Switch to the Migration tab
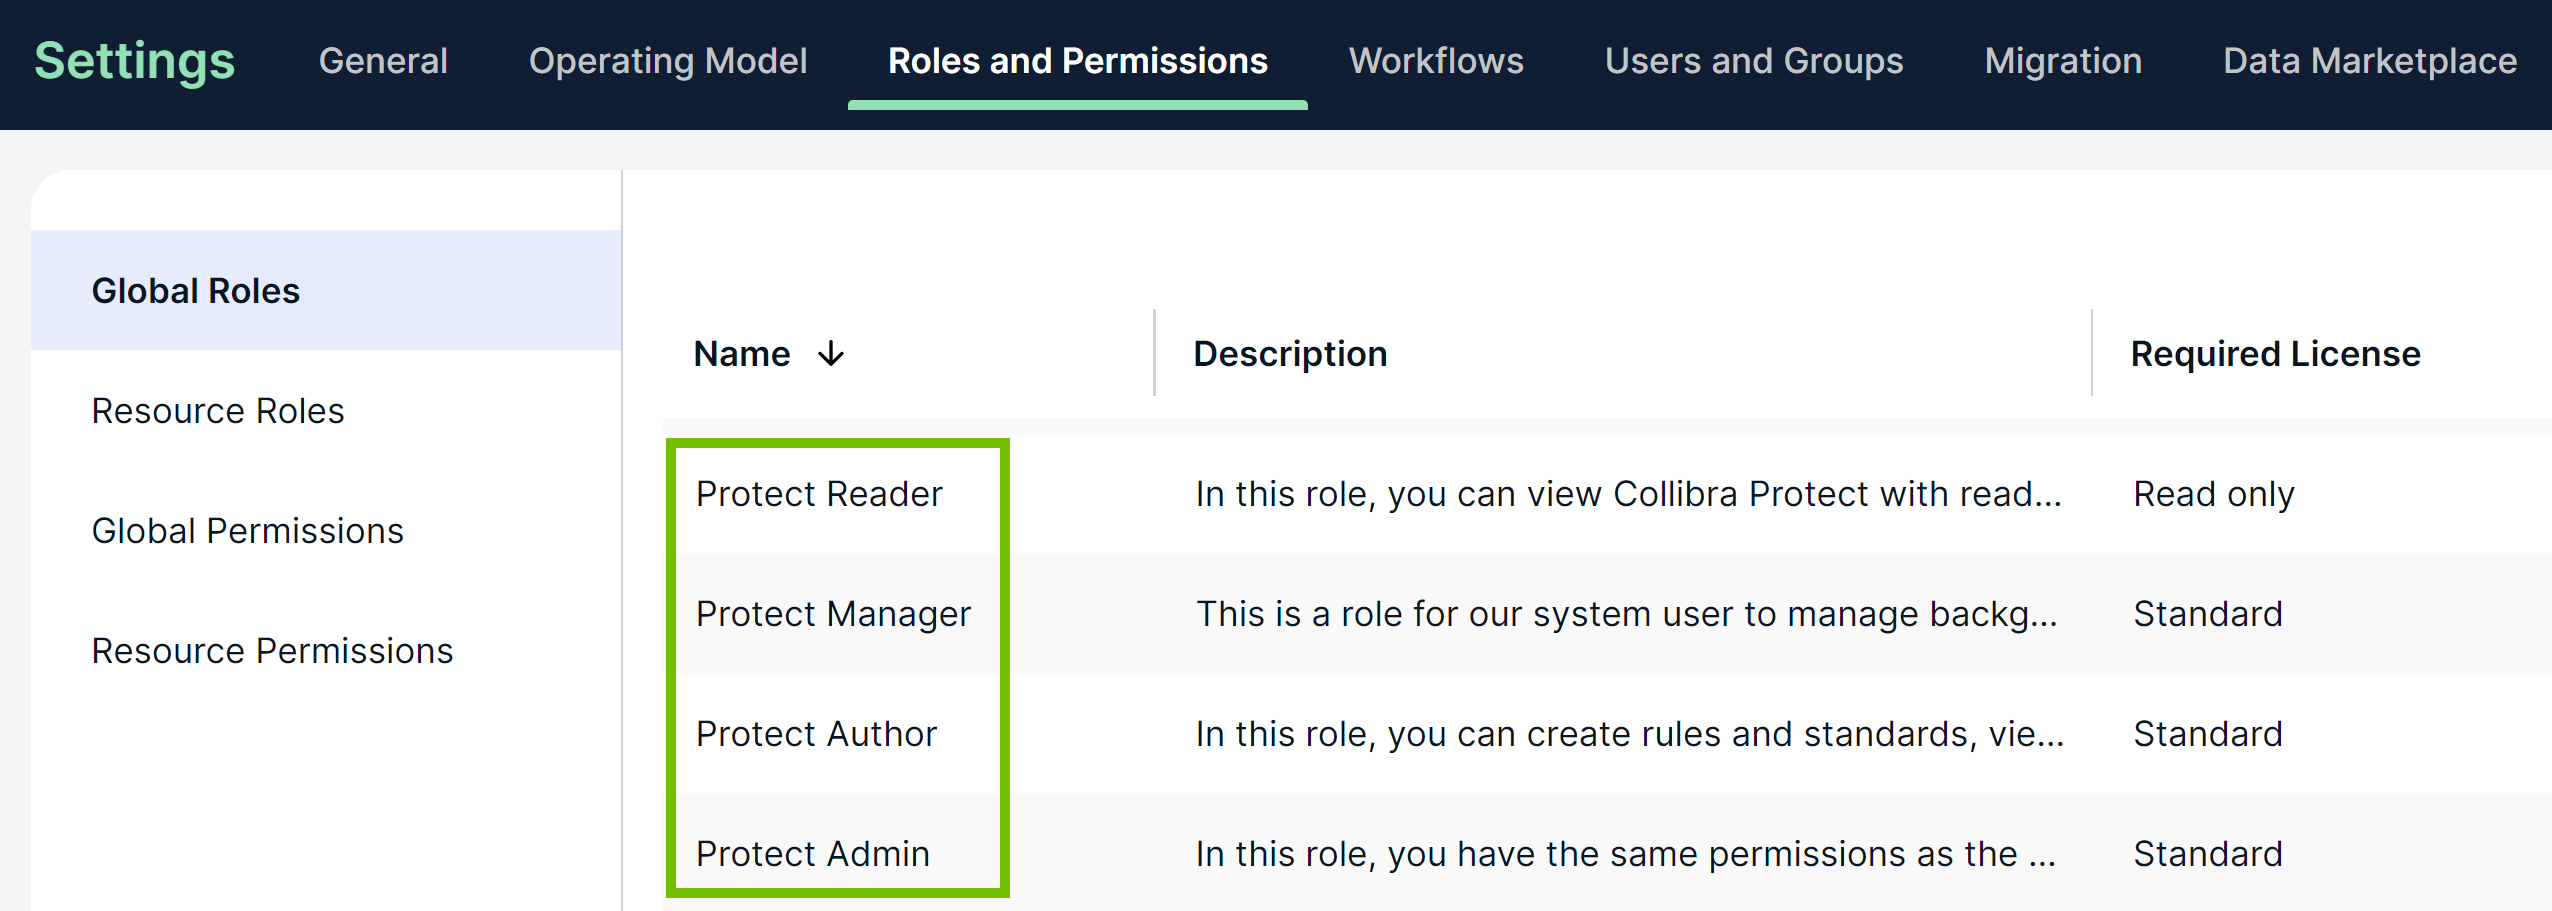The height and width of the screenshot is (911, 2552). point(2062,61)
